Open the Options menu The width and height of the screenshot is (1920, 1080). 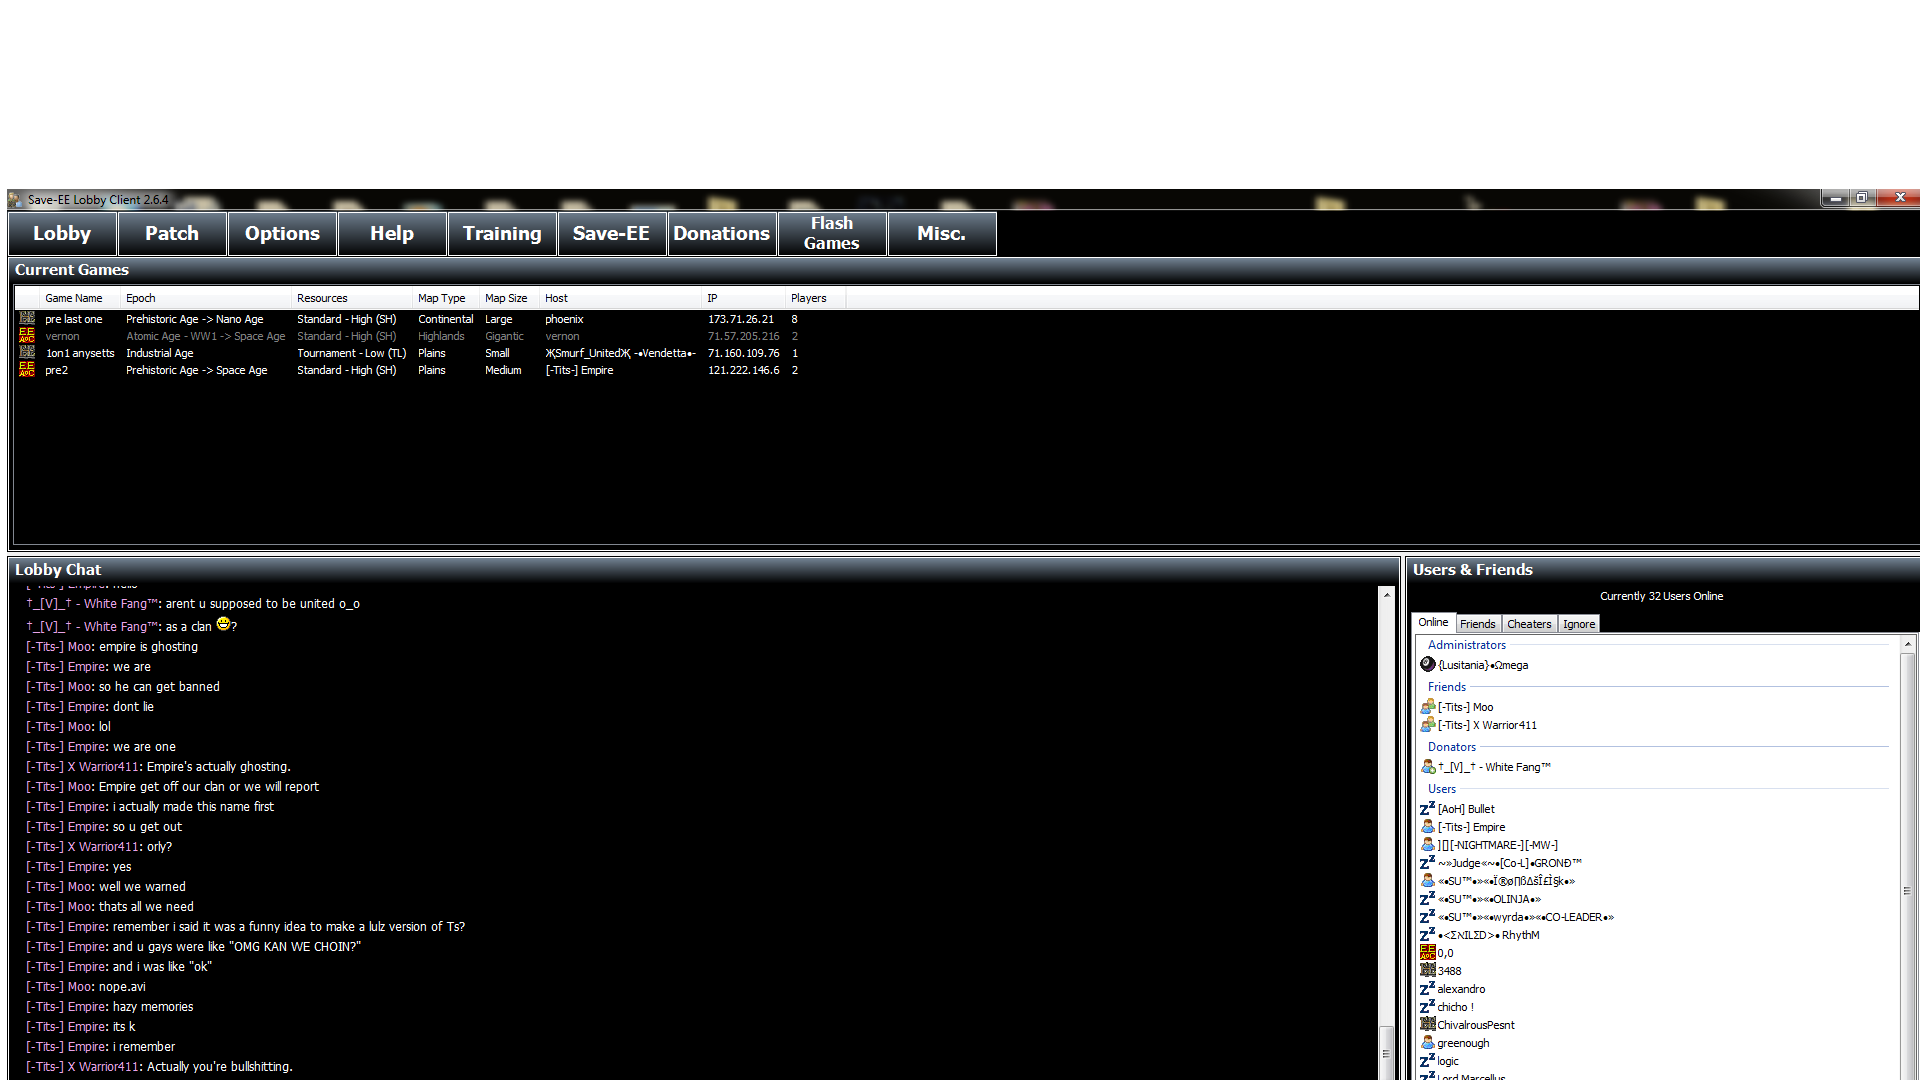click(282, 234)
